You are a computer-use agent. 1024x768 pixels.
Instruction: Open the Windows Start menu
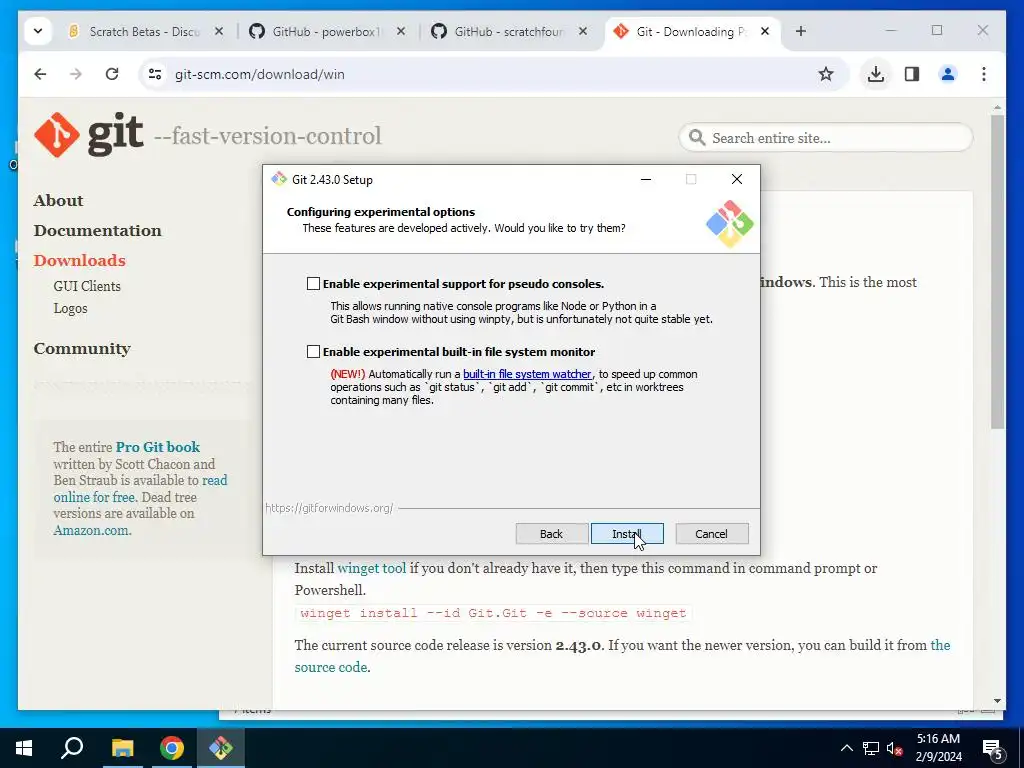click(x=24, y=748)
